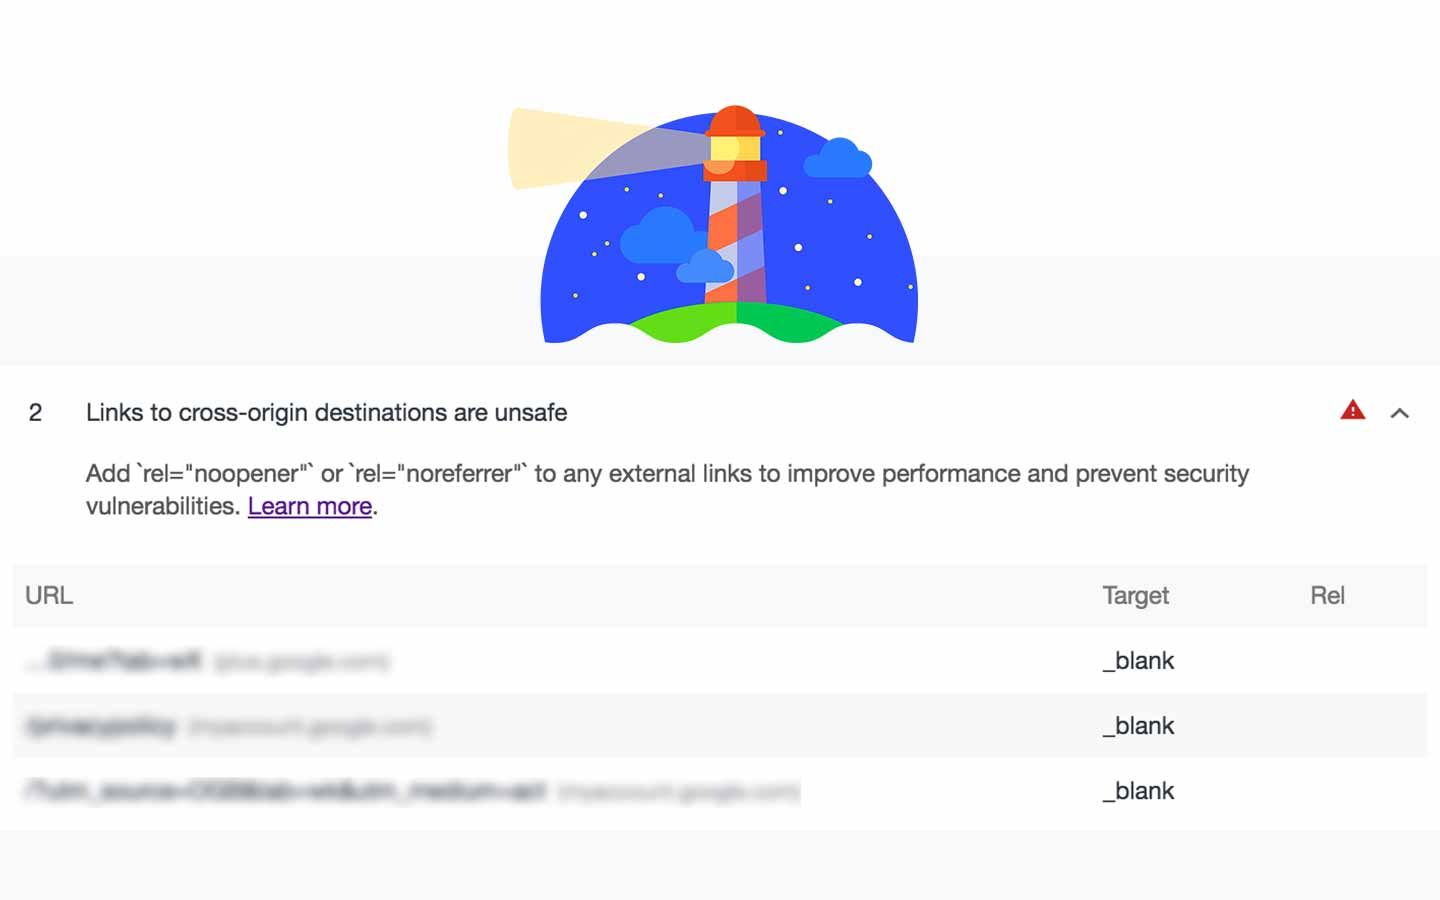Screen dimensions: 1440x900
Task: Click the blue cloud right of lighthouse lamp
Action: pos(838,159)
